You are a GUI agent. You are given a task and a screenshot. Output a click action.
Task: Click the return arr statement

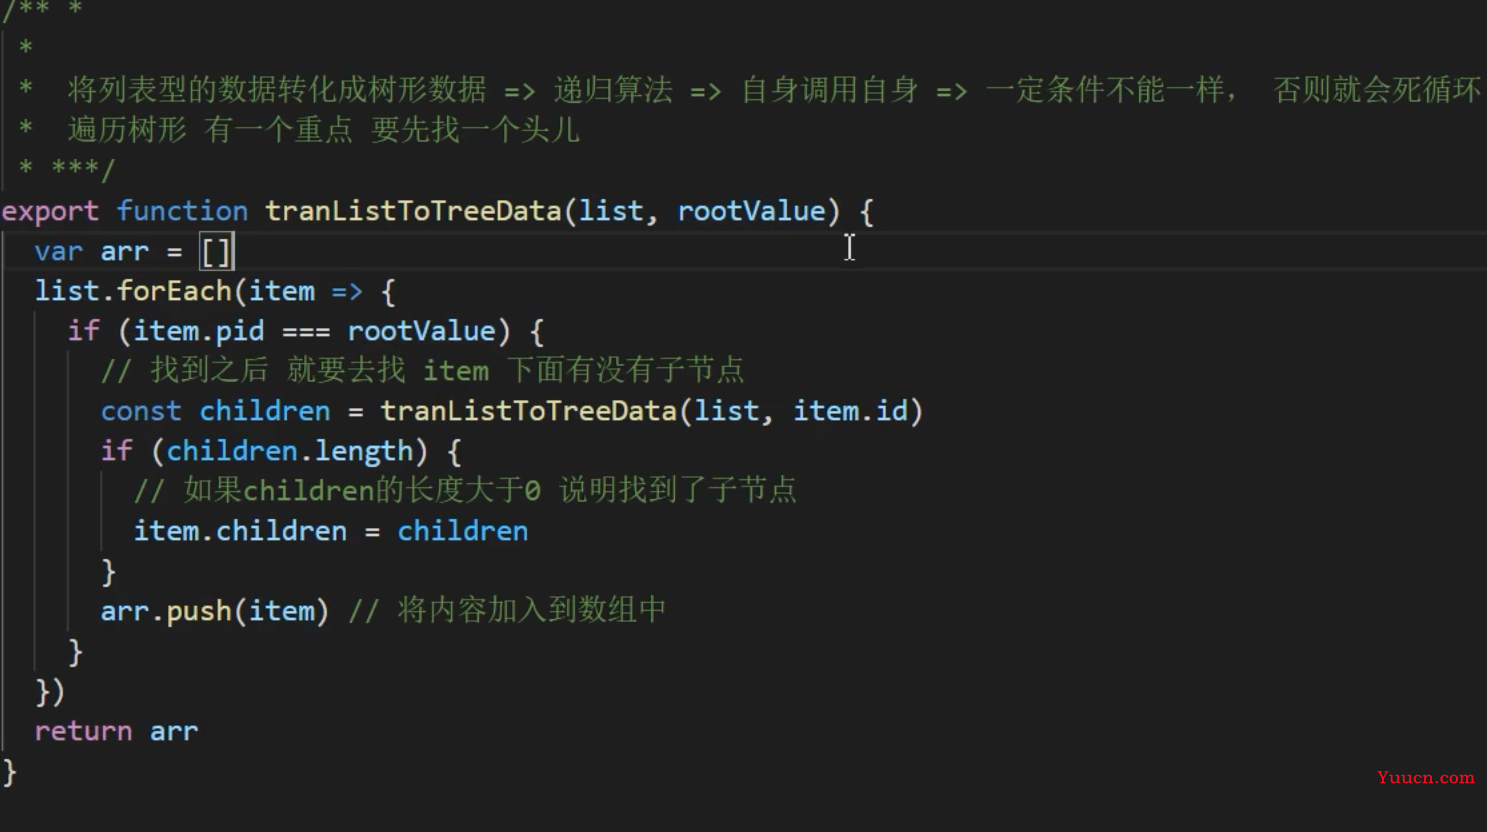(x=116, y=731)
